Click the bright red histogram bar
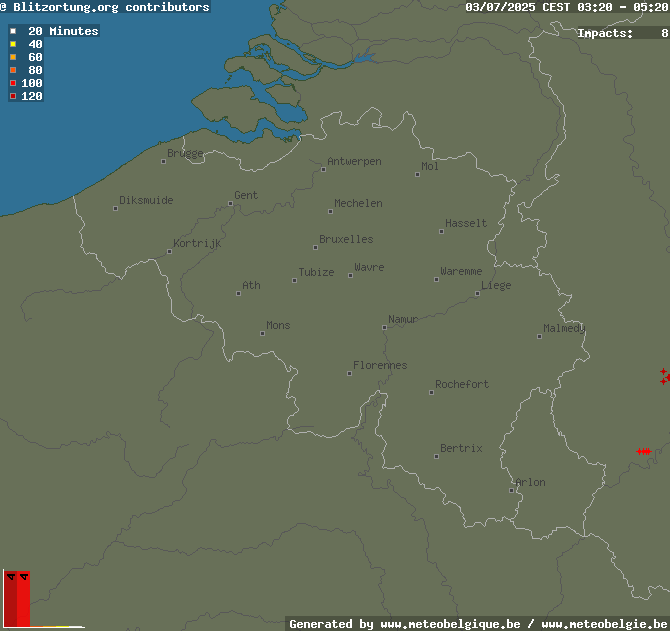 point(24,599)
